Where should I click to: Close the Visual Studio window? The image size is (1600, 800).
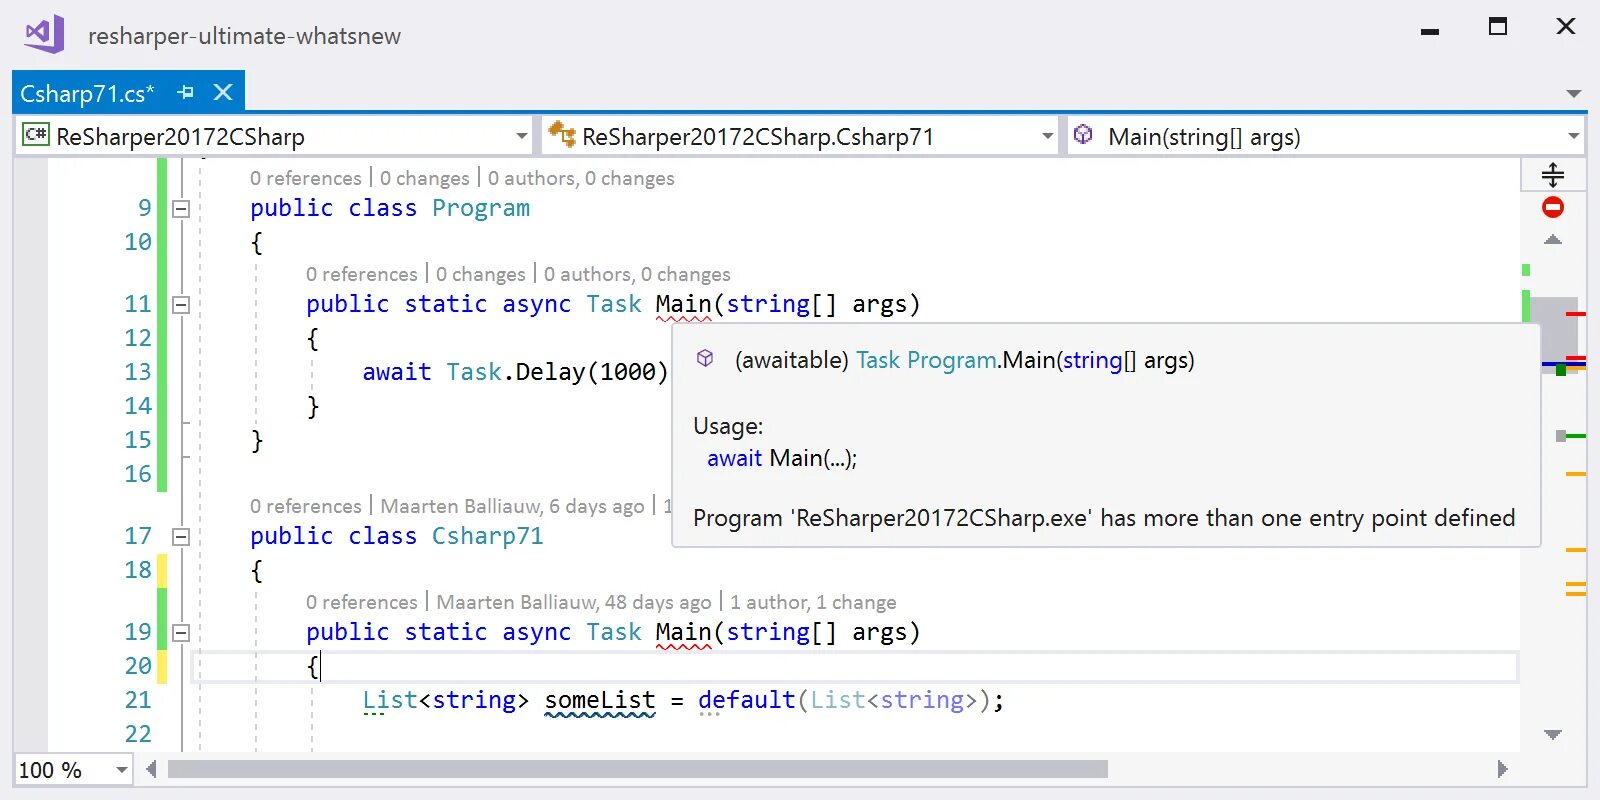(x=1566, y=26)
